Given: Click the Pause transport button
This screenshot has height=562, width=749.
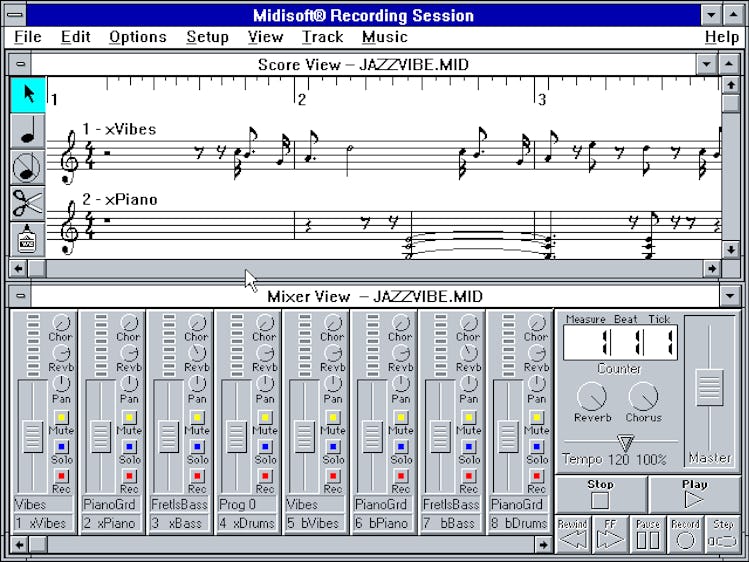Looking at the screenshot, I should point(648,534).
